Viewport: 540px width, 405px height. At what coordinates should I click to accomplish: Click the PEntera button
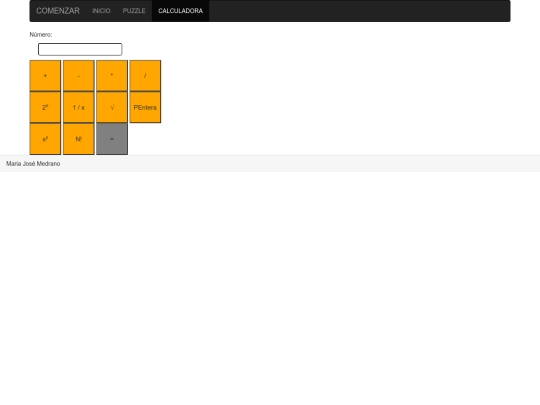coord(145,107)
